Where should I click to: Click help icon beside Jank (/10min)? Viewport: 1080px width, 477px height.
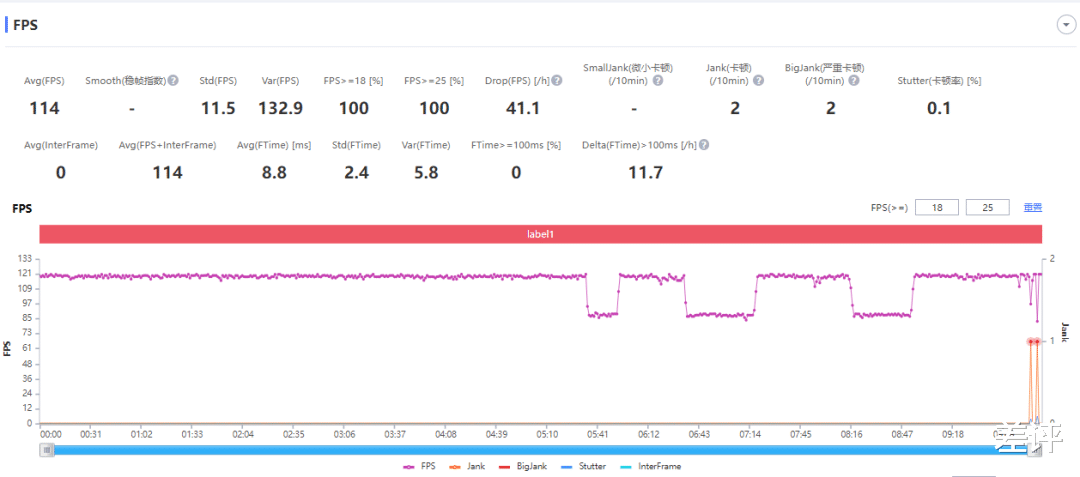tap(758, 81)
